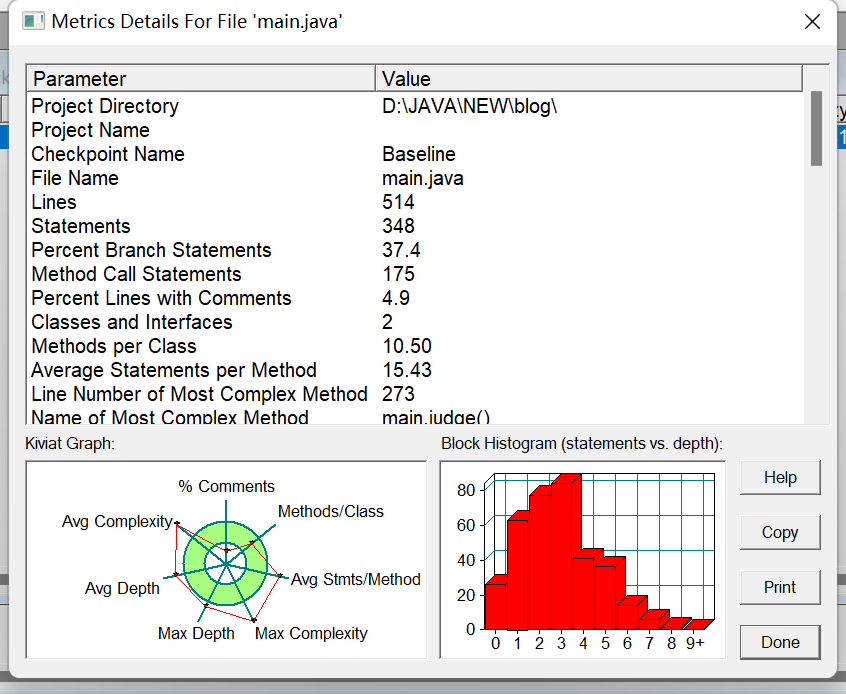Click the Lines value 514
This screenshot has height=694, width=846.
pos(398,202)
